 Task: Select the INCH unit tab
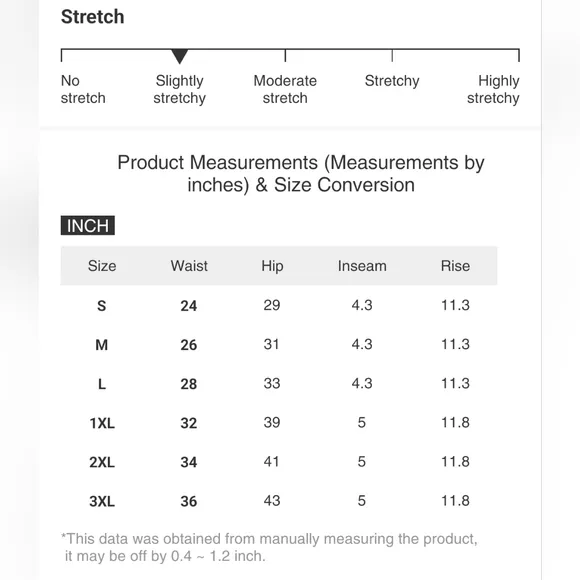tap(88, 225)
